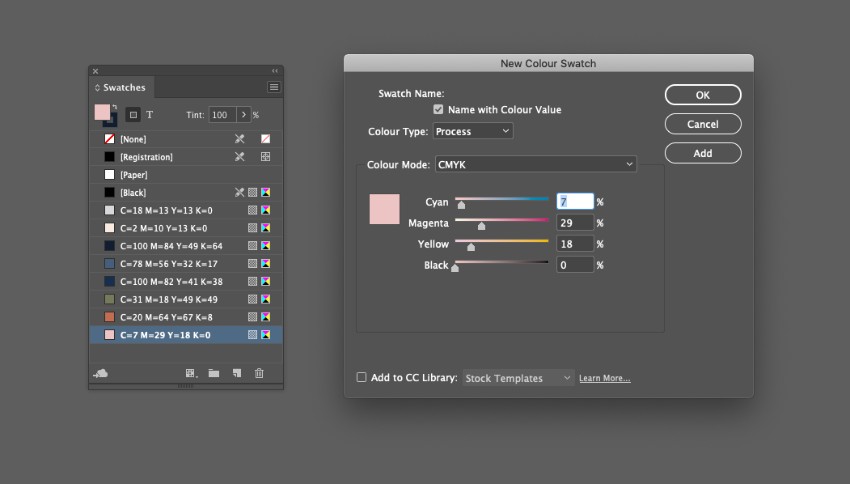Screen dimensions: 850x484
Task: Click the Tint value field
Action: pos(222,115)
